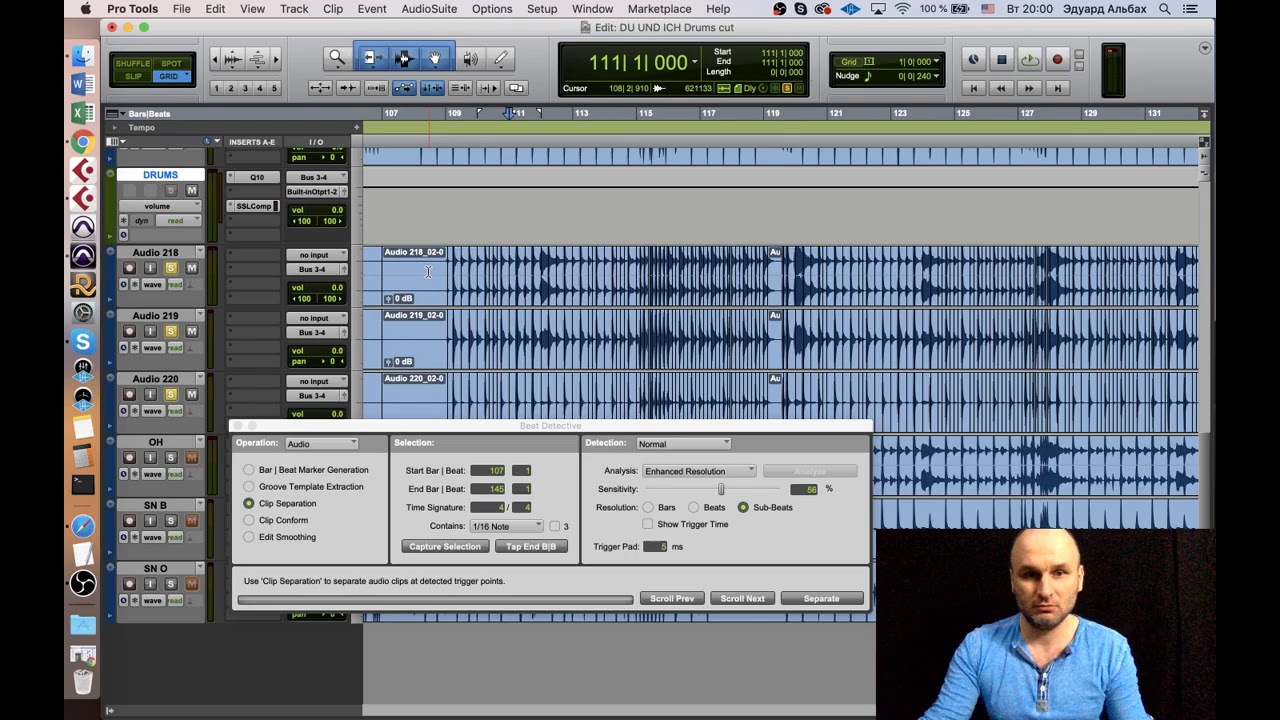The height and width of the screenshot is (720, 1280).
Task: Select the Scrubber speaker tool
Action: (470, 59)
